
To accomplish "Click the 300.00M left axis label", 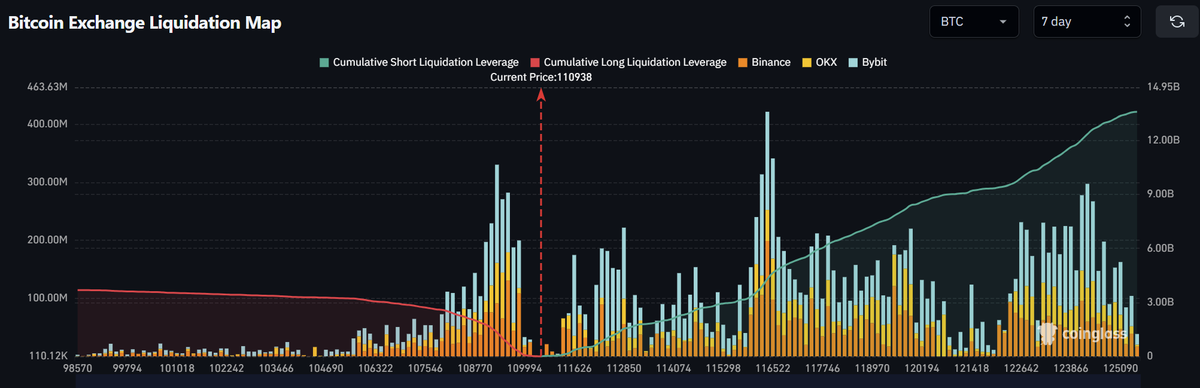I will (x=47, y=182).
